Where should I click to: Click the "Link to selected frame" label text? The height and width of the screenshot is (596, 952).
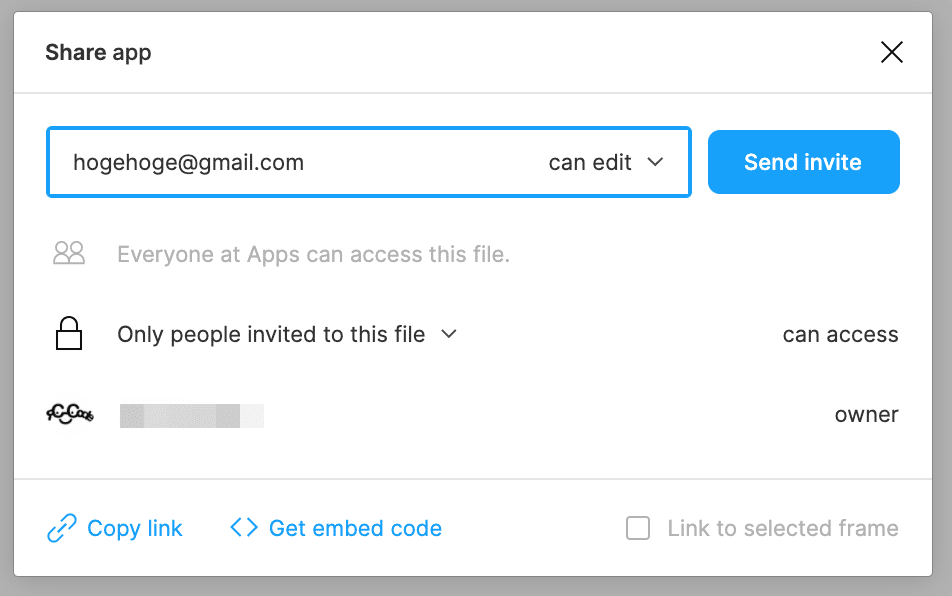(x=783, y=528)
